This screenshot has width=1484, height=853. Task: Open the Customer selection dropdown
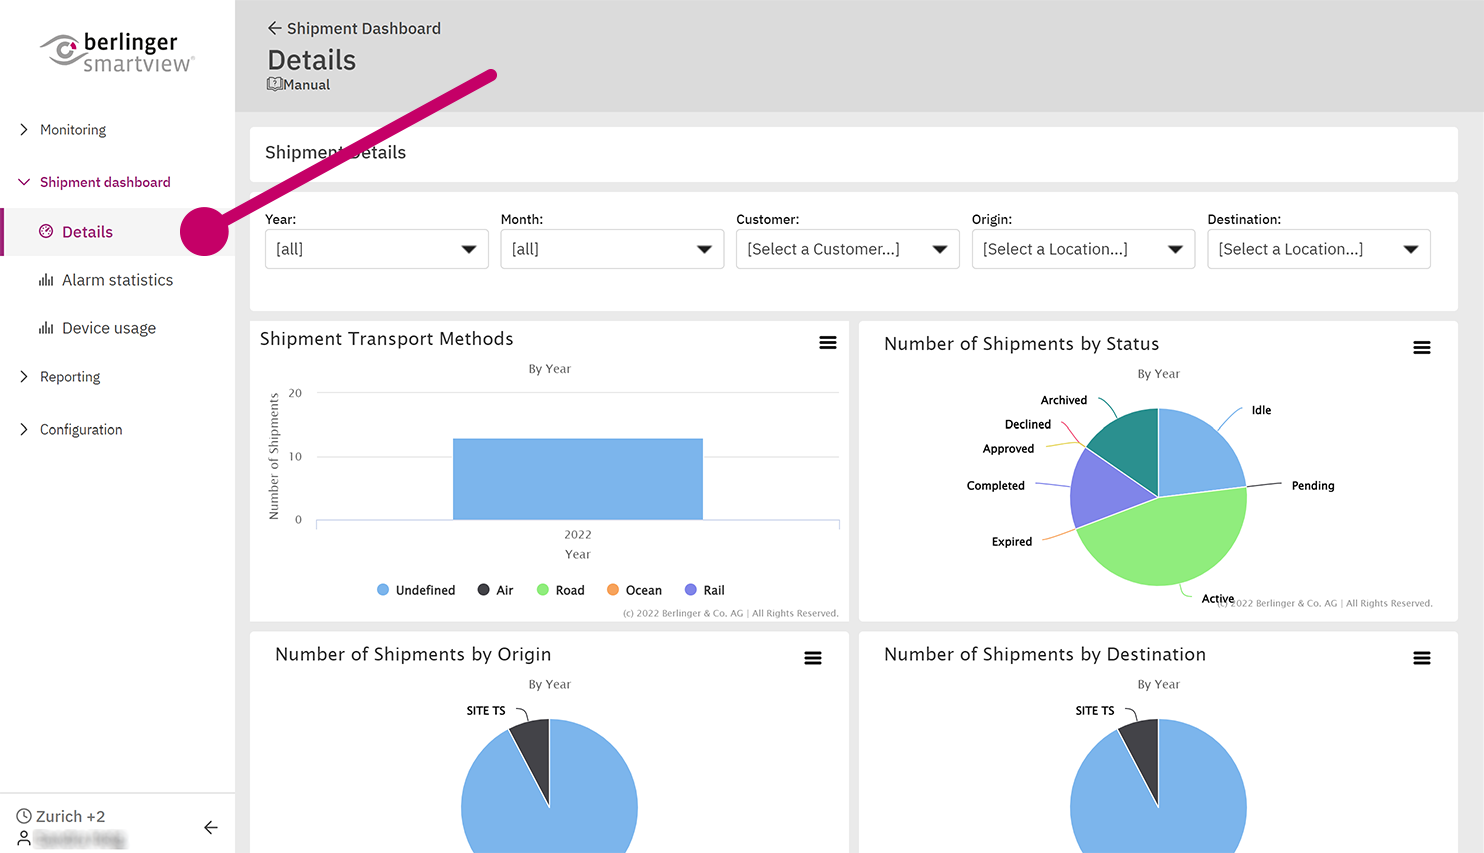pyautogui.click(x=848, y=249)
